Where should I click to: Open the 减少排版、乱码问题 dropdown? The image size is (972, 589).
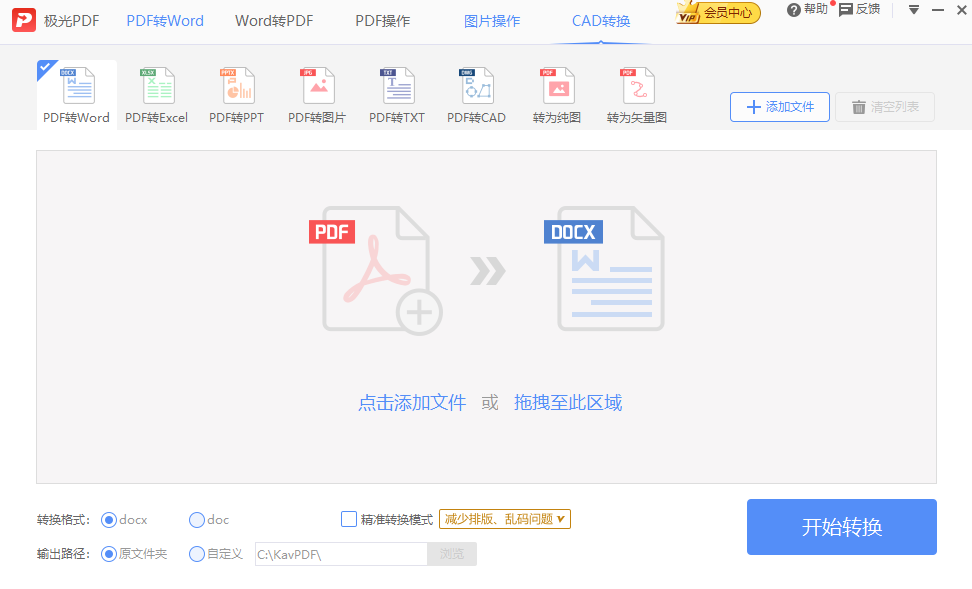coord(504,519)
